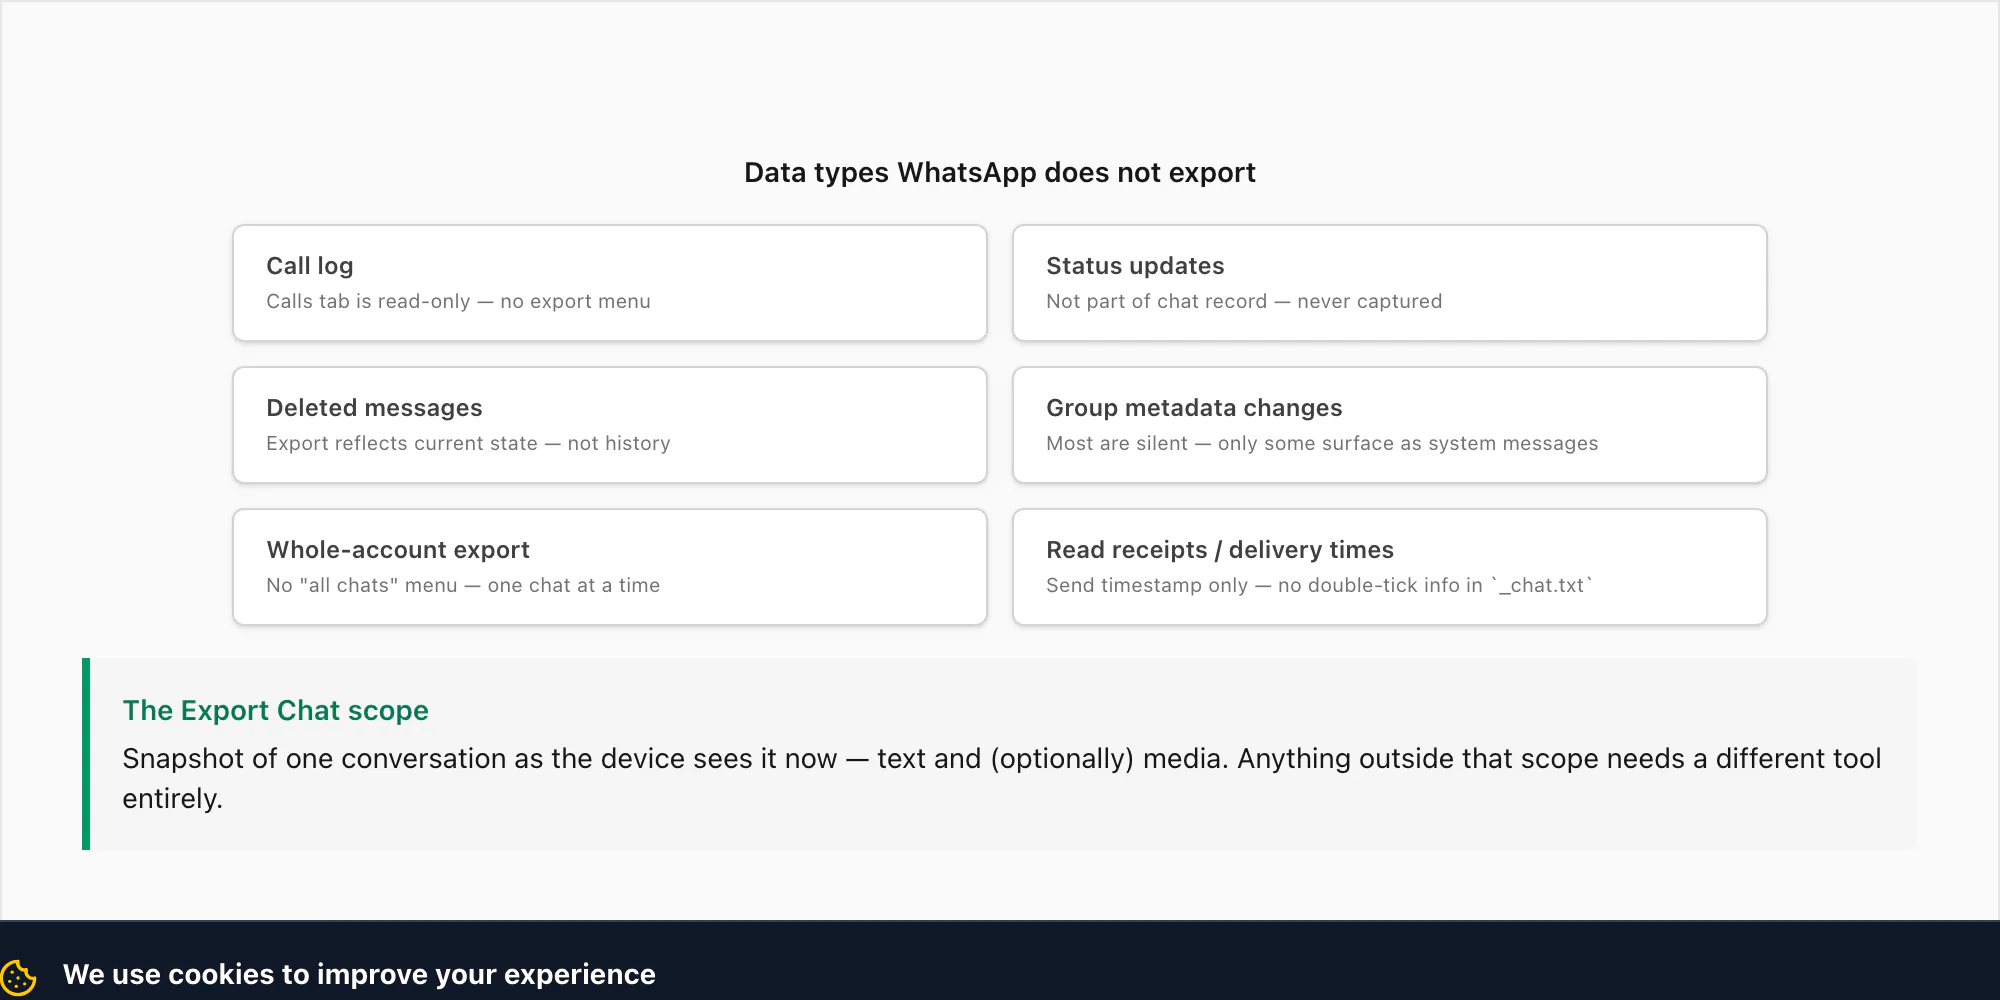2000x1000 pixels.
Task: Click text 'Export reflects current state — not history'
Action: (x=468, y=443)
